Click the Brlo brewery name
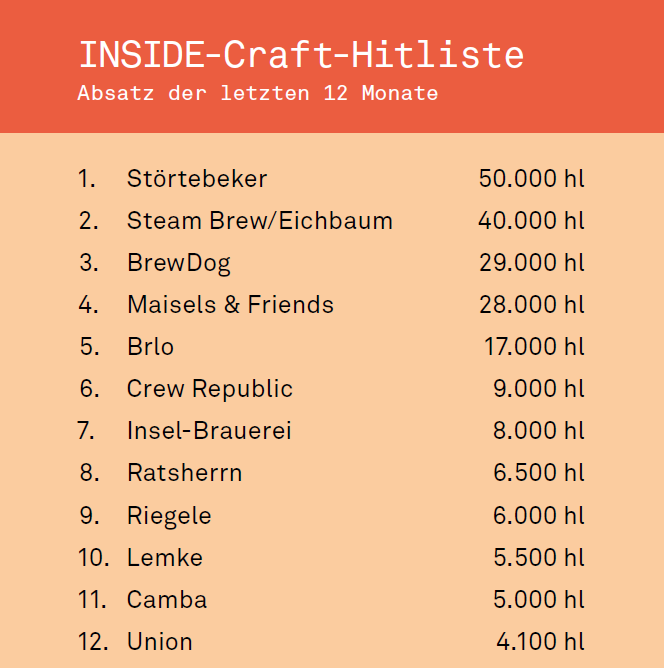664x668 pixels. [x=150, y=347]
